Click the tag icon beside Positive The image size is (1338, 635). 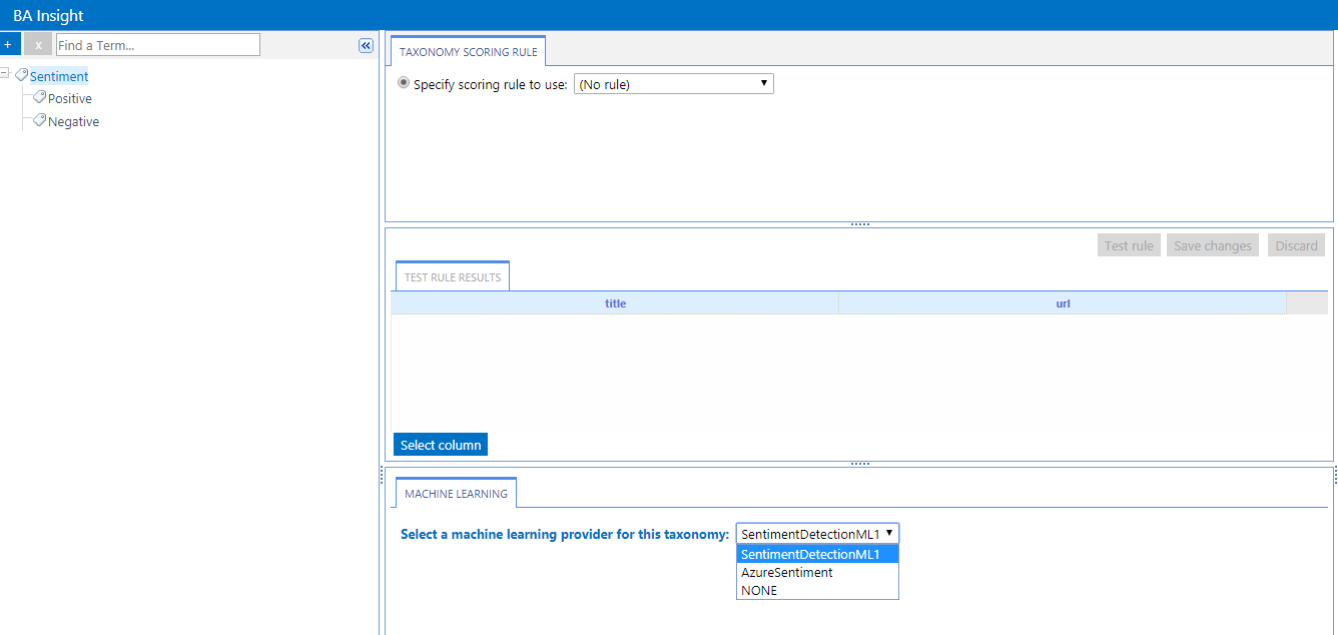pyautogui.click(x=40, y=98)
